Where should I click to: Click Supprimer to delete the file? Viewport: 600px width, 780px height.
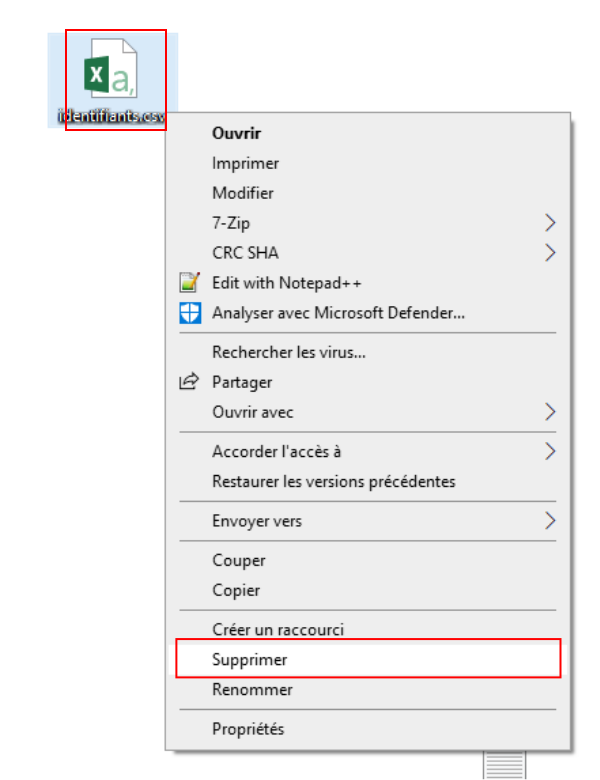click(x=368, y=660)
